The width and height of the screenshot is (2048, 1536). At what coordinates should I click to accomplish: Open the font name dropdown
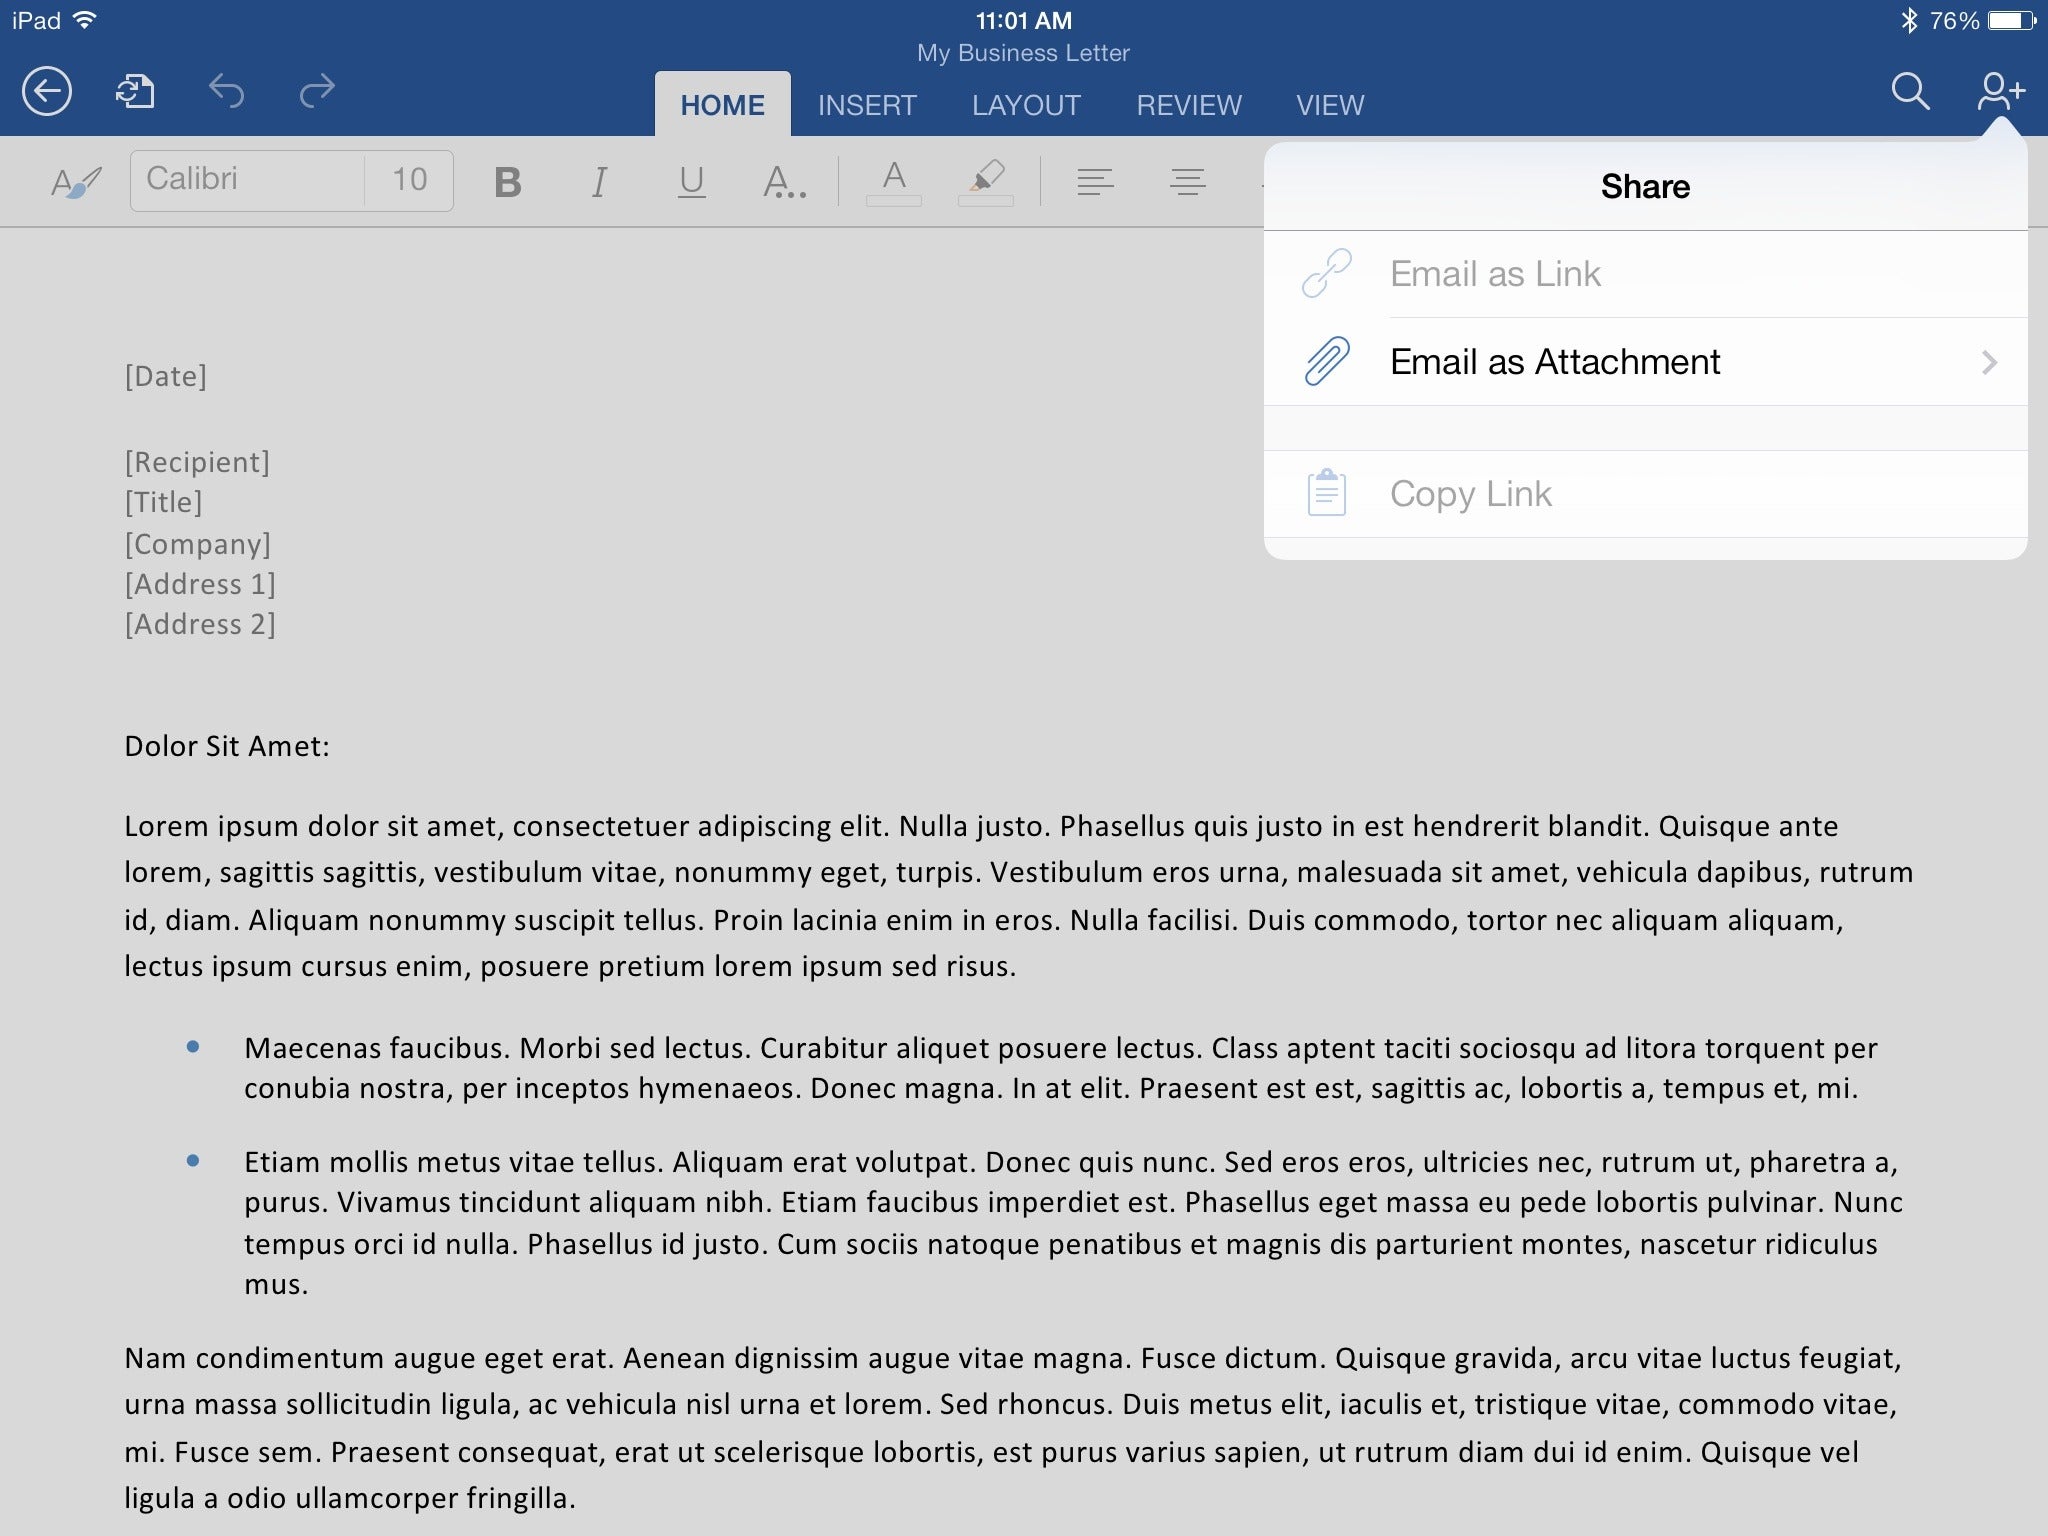click(x=252, y=177)
